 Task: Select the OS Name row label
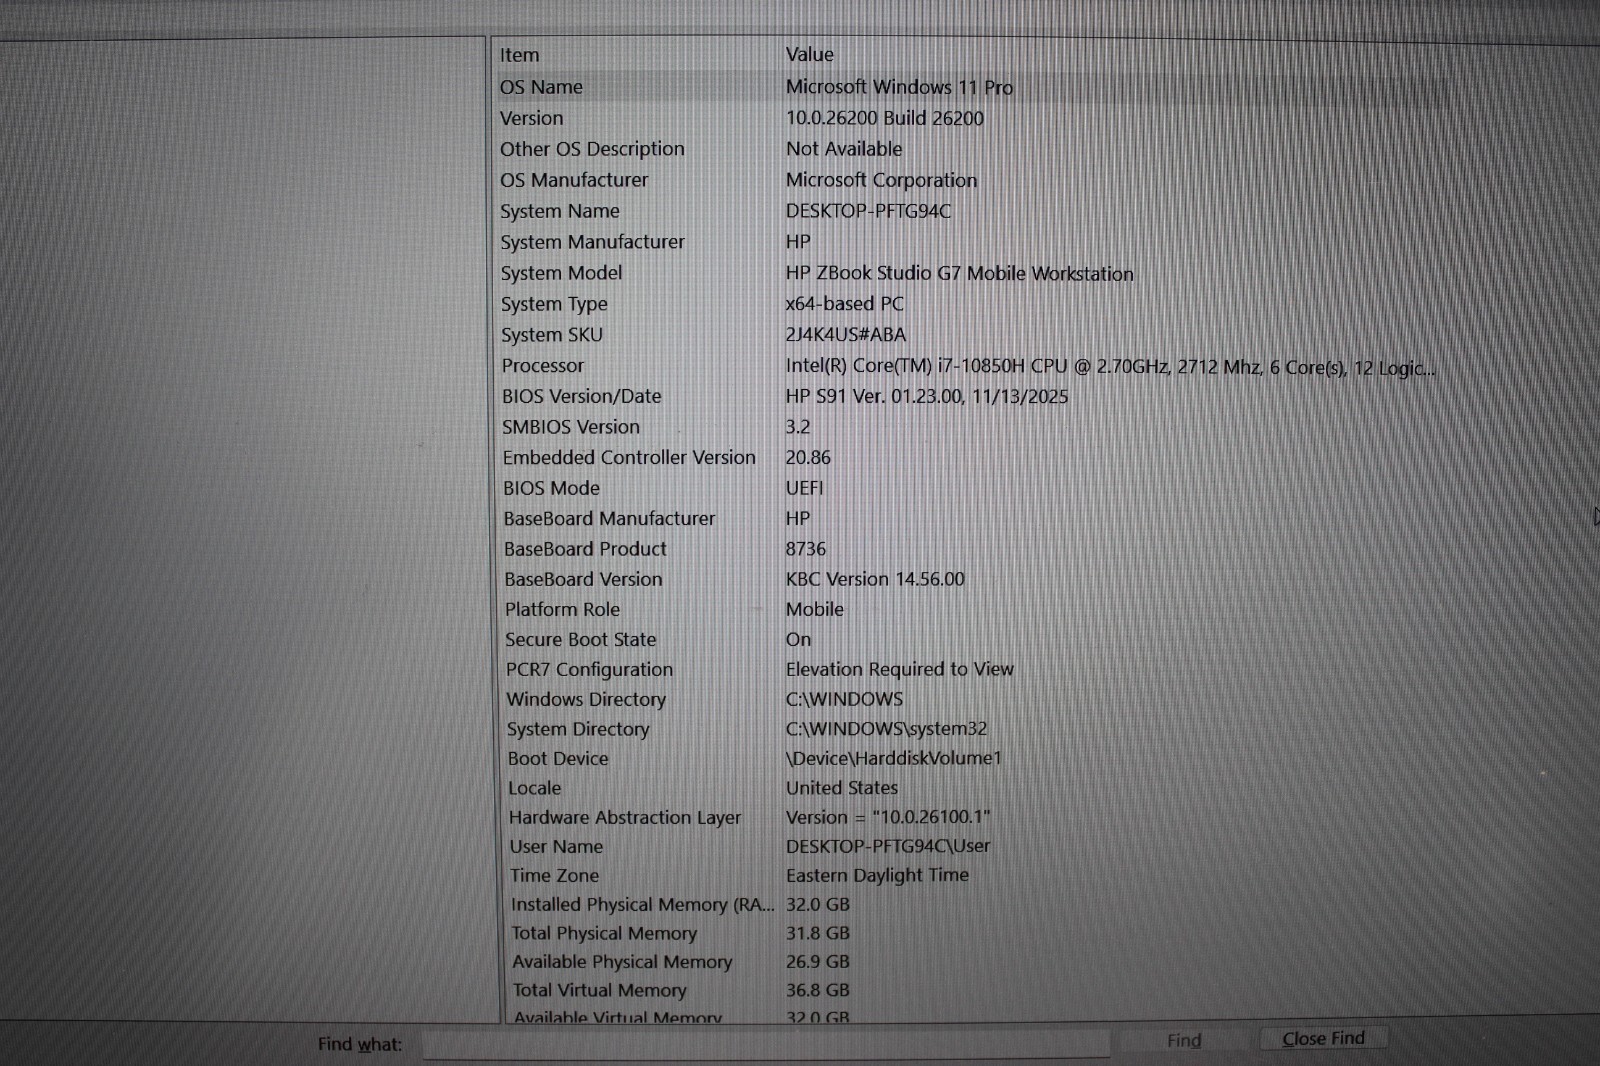541,87
